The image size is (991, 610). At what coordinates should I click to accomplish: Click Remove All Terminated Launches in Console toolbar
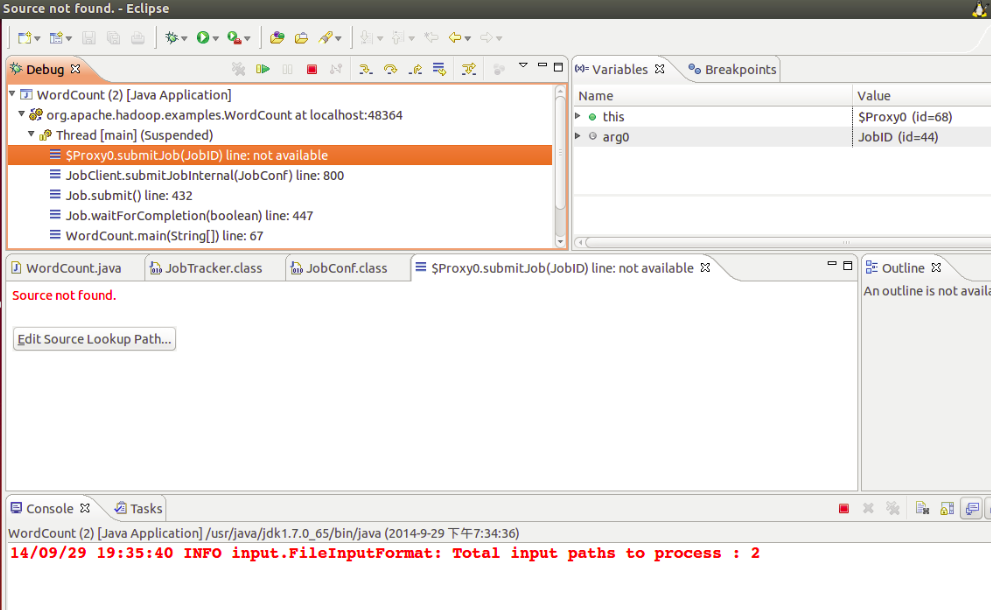[892, 508]
